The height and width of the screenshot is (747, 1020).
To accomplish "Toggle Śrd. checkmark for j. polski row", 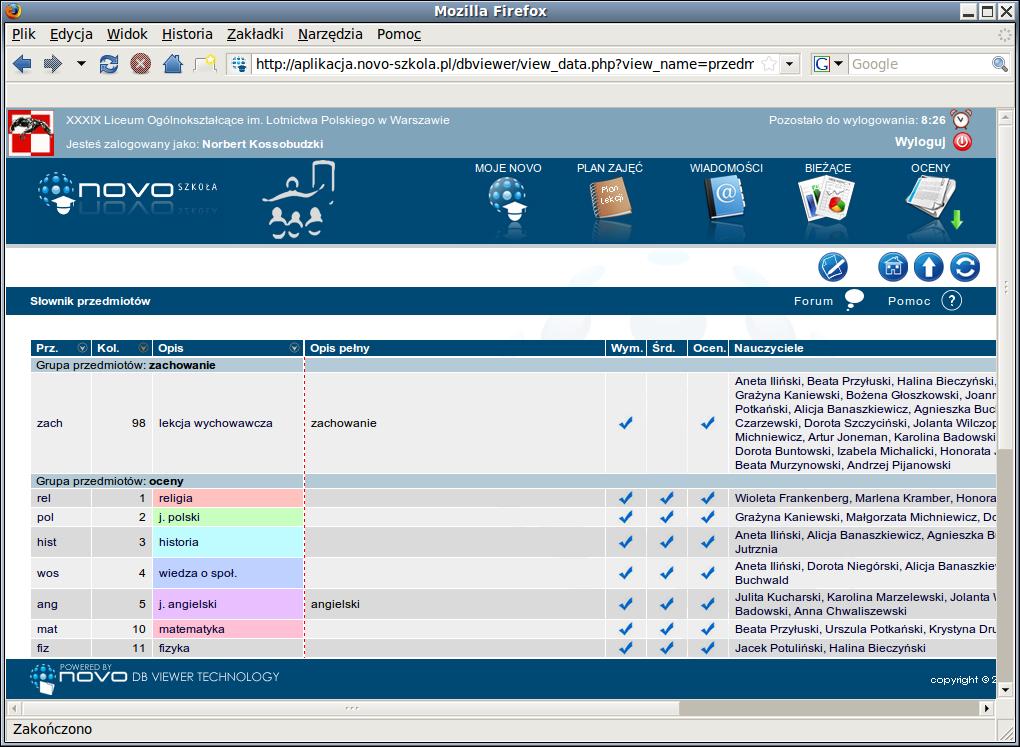I will (x=667, y=517).
